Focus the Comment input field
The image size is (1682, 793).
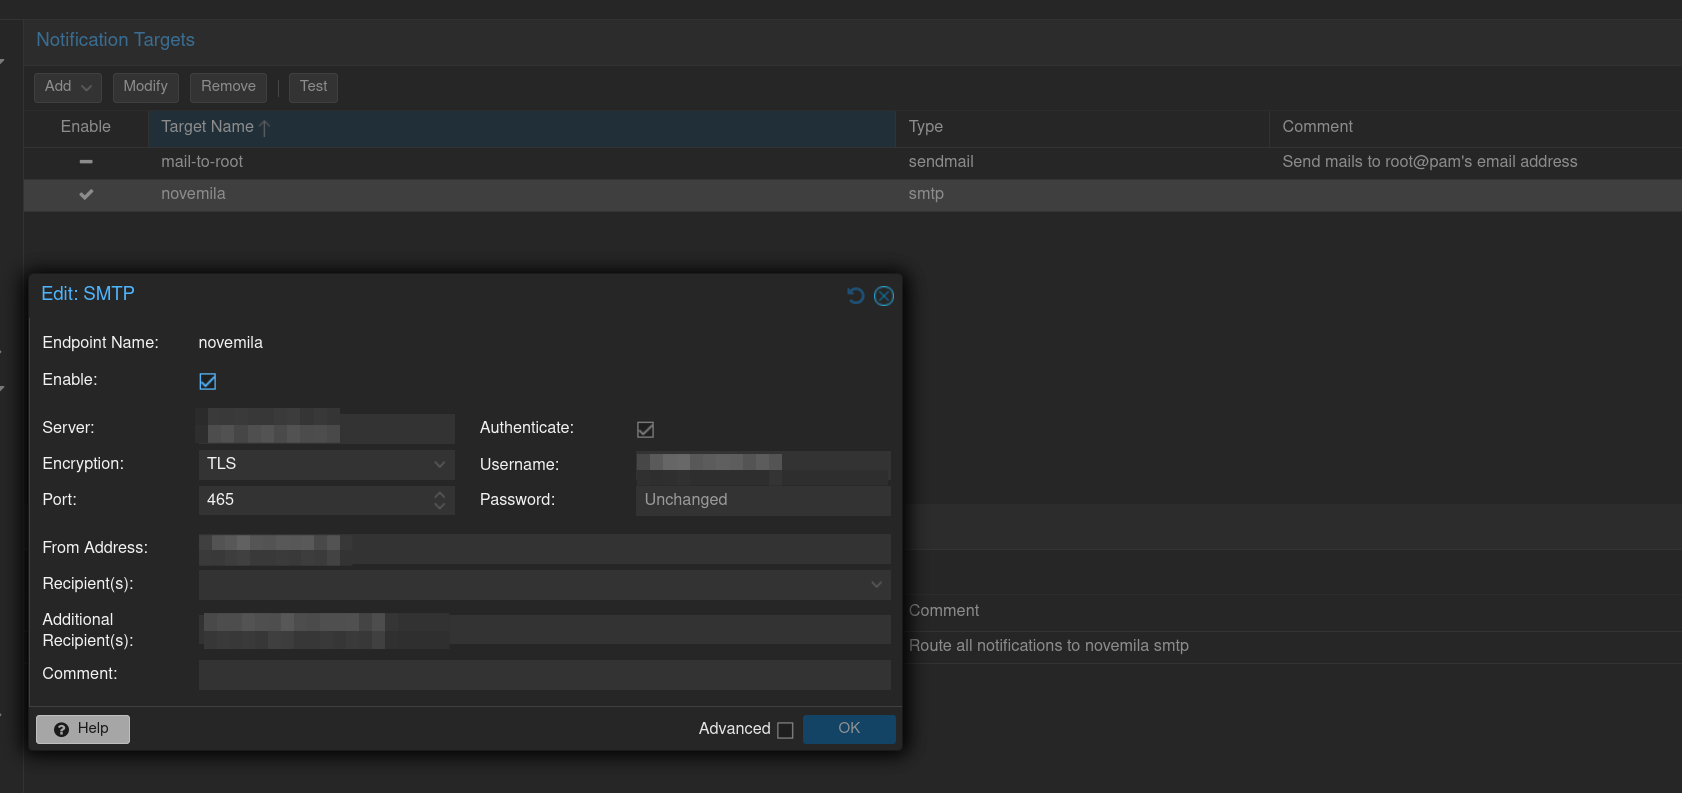pyautogui.click(x=545, y=674)
